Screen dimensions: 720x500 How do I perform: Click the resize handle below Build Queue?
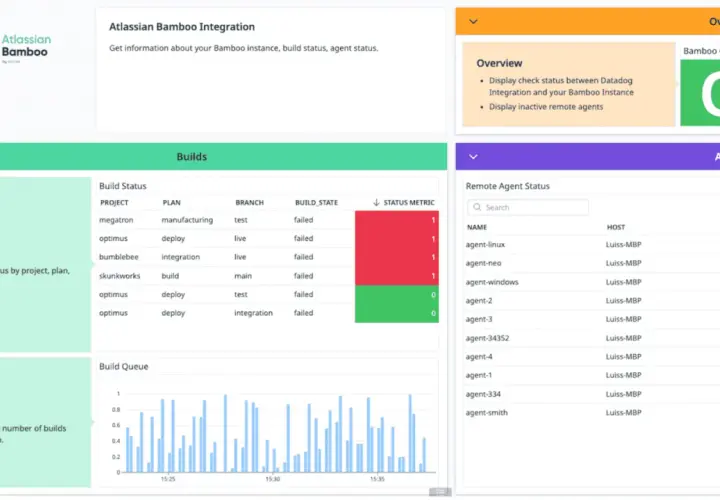(x=440, y=492)
